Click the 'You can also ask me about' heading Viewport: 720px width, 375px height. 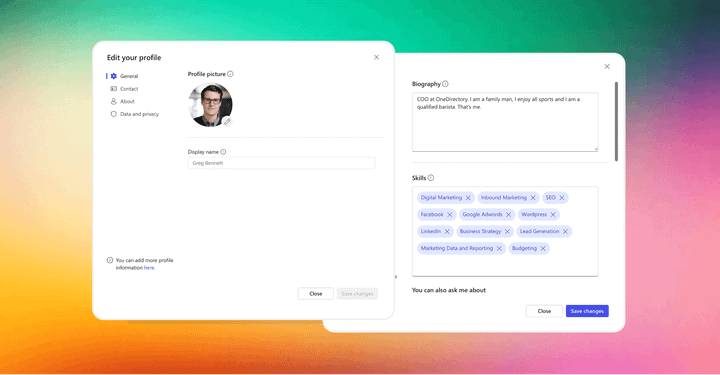coord(449,291)
